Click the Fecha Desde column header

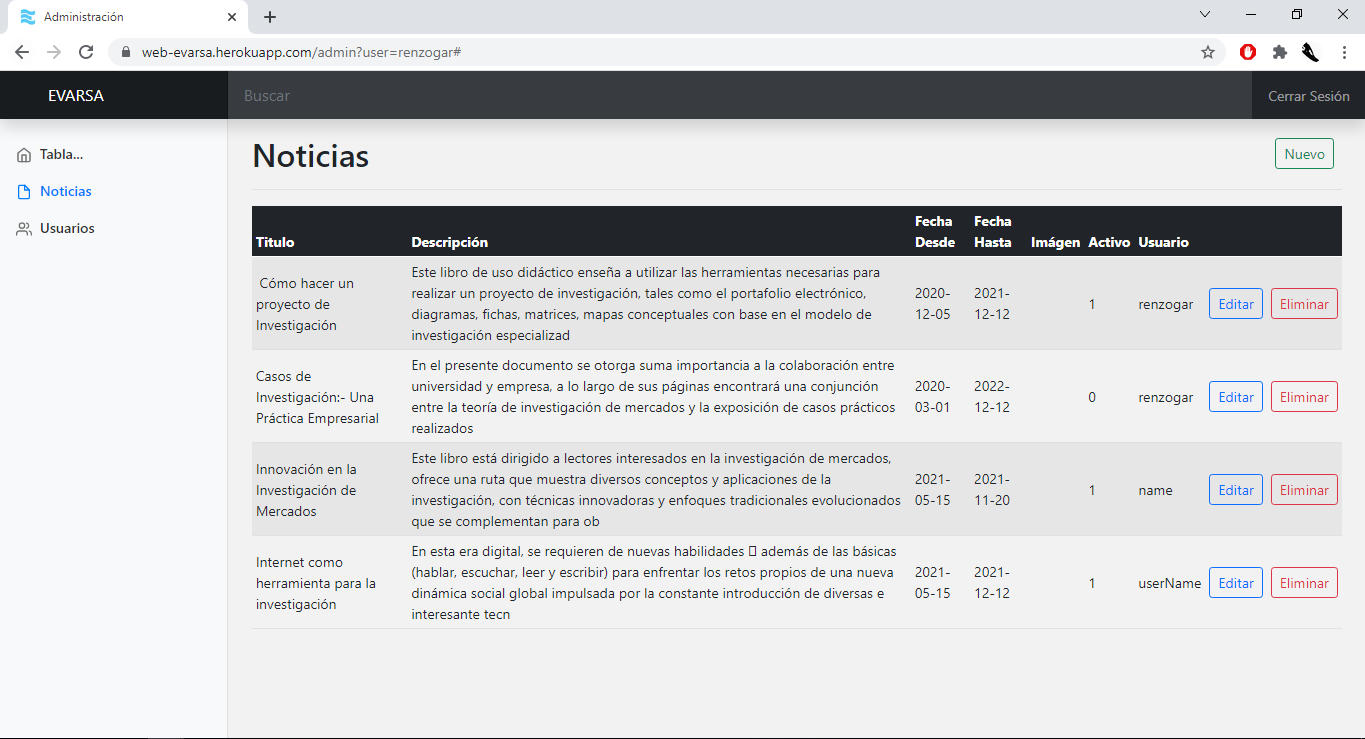[935, 231]
